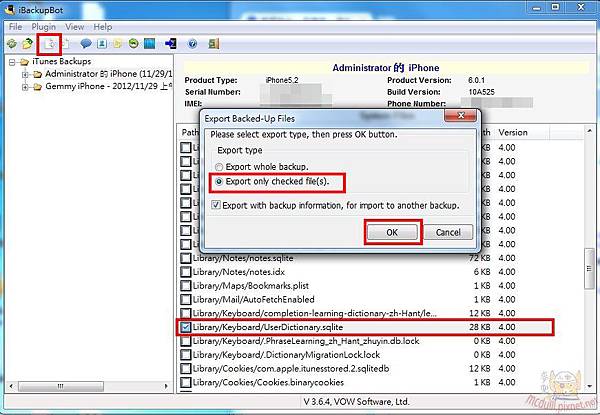
Task: Check the Library/Mail/AutoFetchEnabled checkbox
Action: (x=186, y=300)
